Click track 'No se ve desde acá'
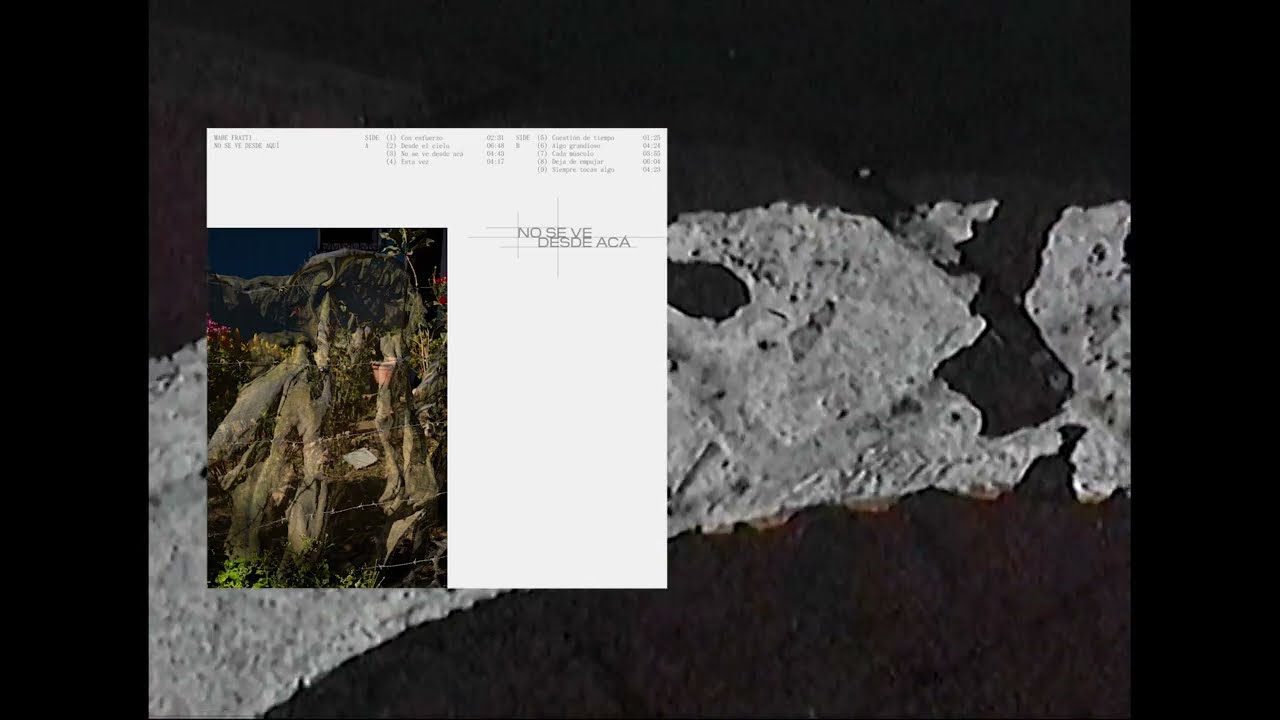Image resolution: width=1280 pixels, height=720 pixels. point(432,154)
